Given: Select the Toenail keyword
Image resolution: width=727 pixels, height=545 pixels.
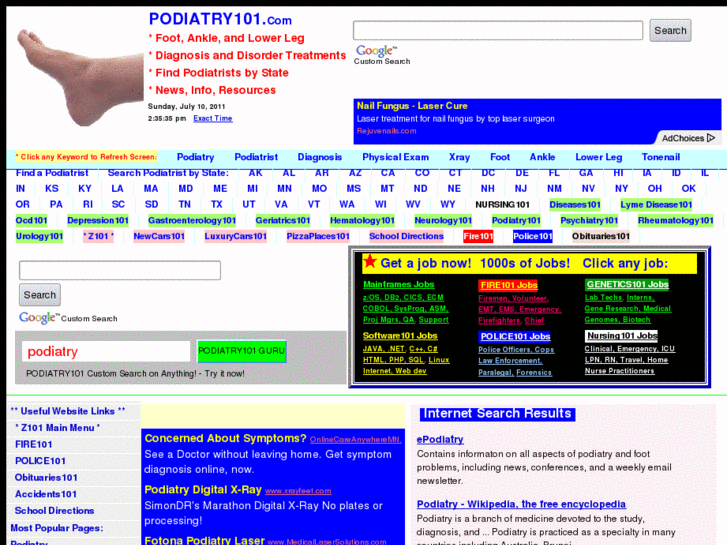Looking at the screenshot, I should (x=661, y=157).
